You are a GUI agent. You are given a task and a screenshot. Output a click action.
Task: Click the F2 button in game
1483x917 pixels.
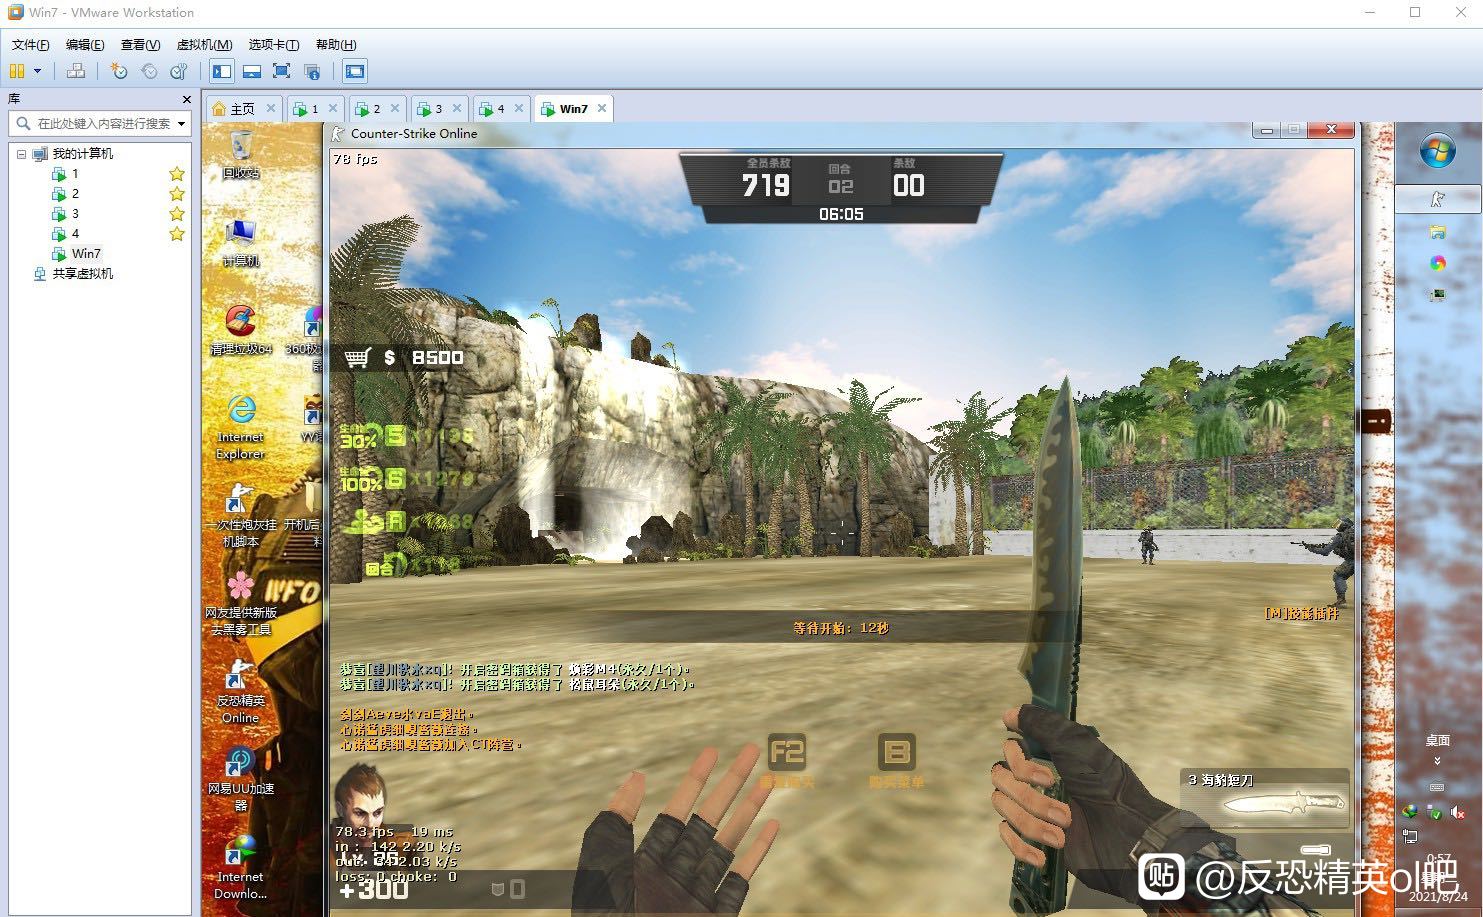click(787, 751)
